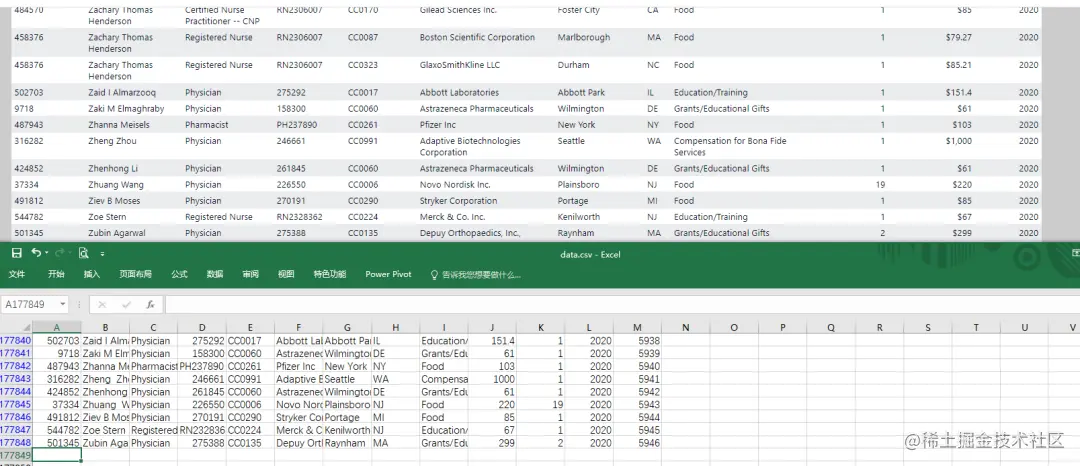Open the 页面布局 ribbon tab
This screenshot has height=466, width=1080.
[136, 274]
